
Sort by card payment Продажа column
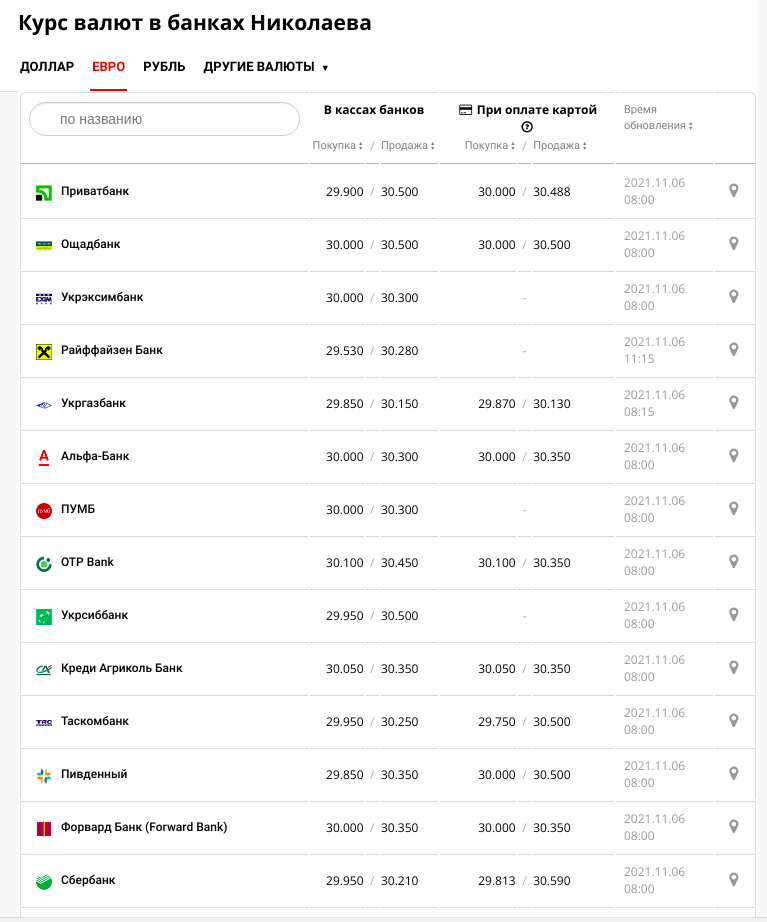click(559, 145)
